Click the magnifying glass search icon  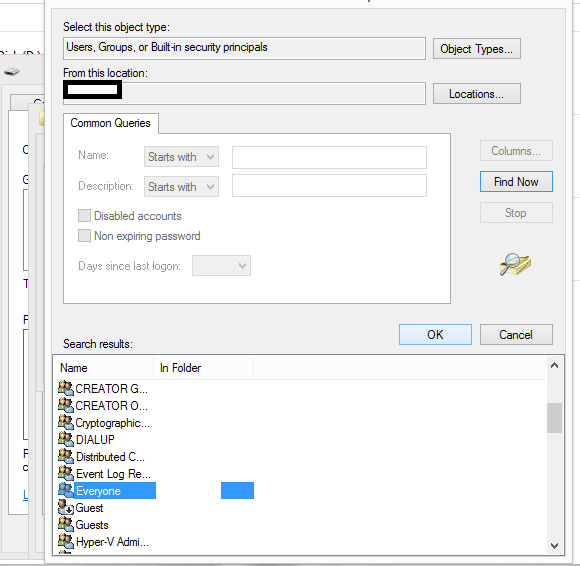point(515,264)
